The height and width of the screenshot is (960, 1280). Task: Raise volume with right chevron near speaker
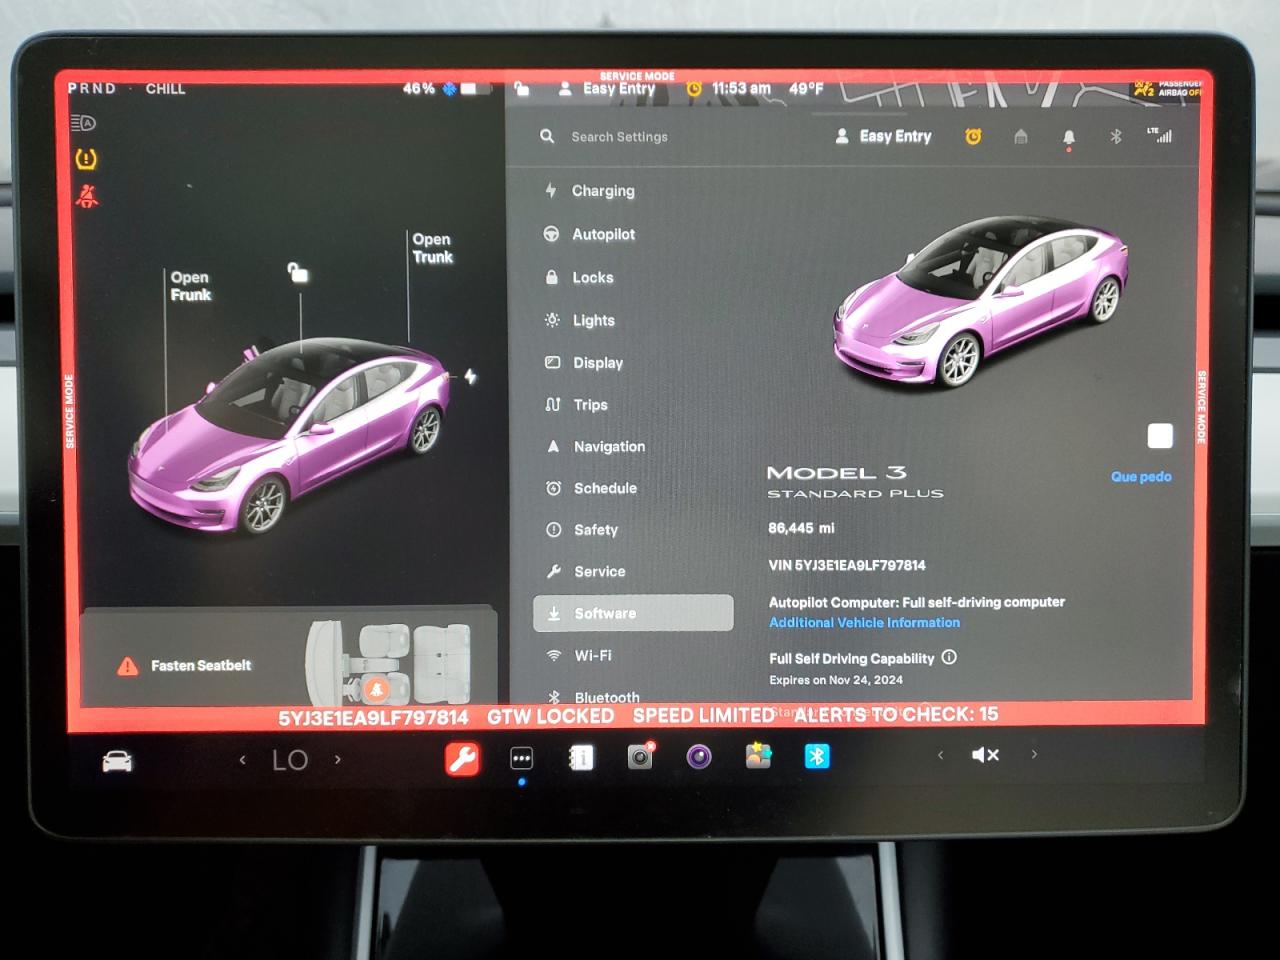click(1034, 754)
